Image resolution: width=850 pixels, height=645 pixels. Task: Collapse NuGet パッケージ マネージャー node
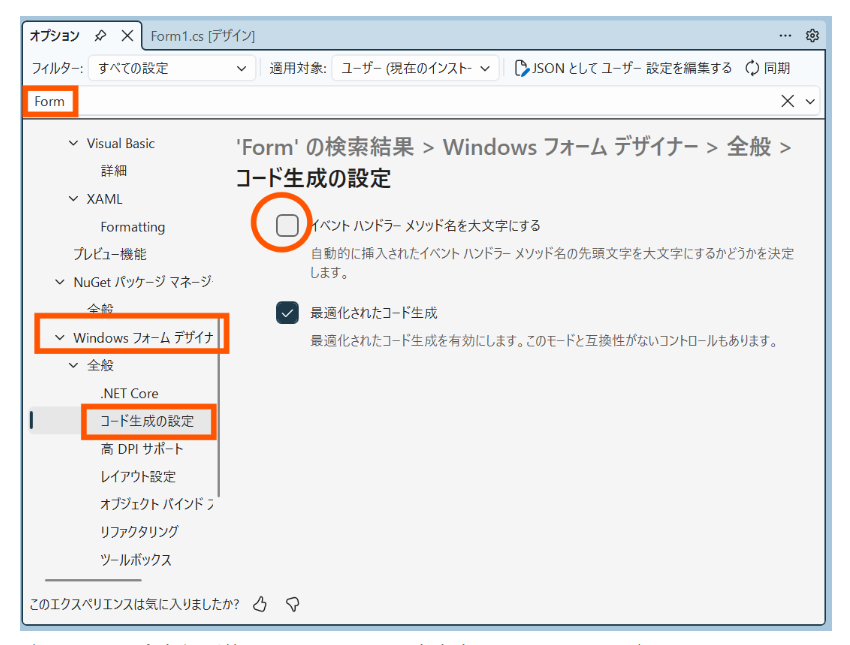point(60,282)
